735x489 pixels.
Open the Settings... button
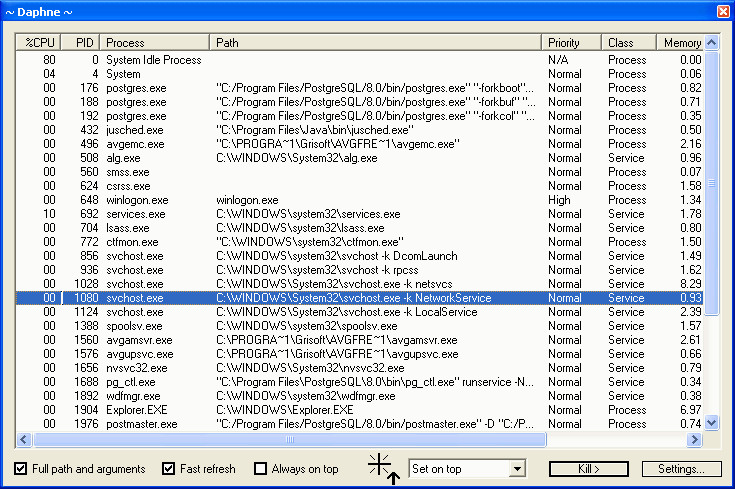coord(681,469)
